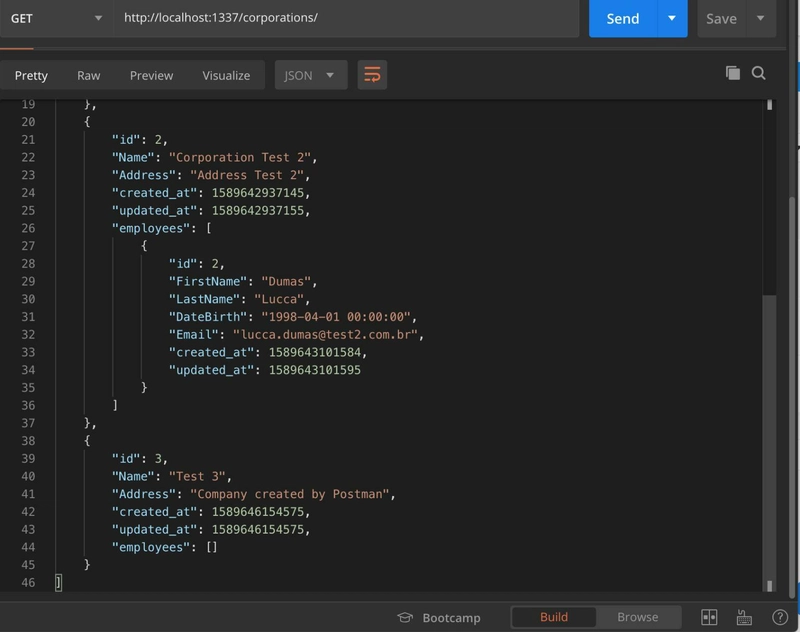Click the "Email" key on line 32
This screenshot has width=800, height=632.
pos(193,335)
